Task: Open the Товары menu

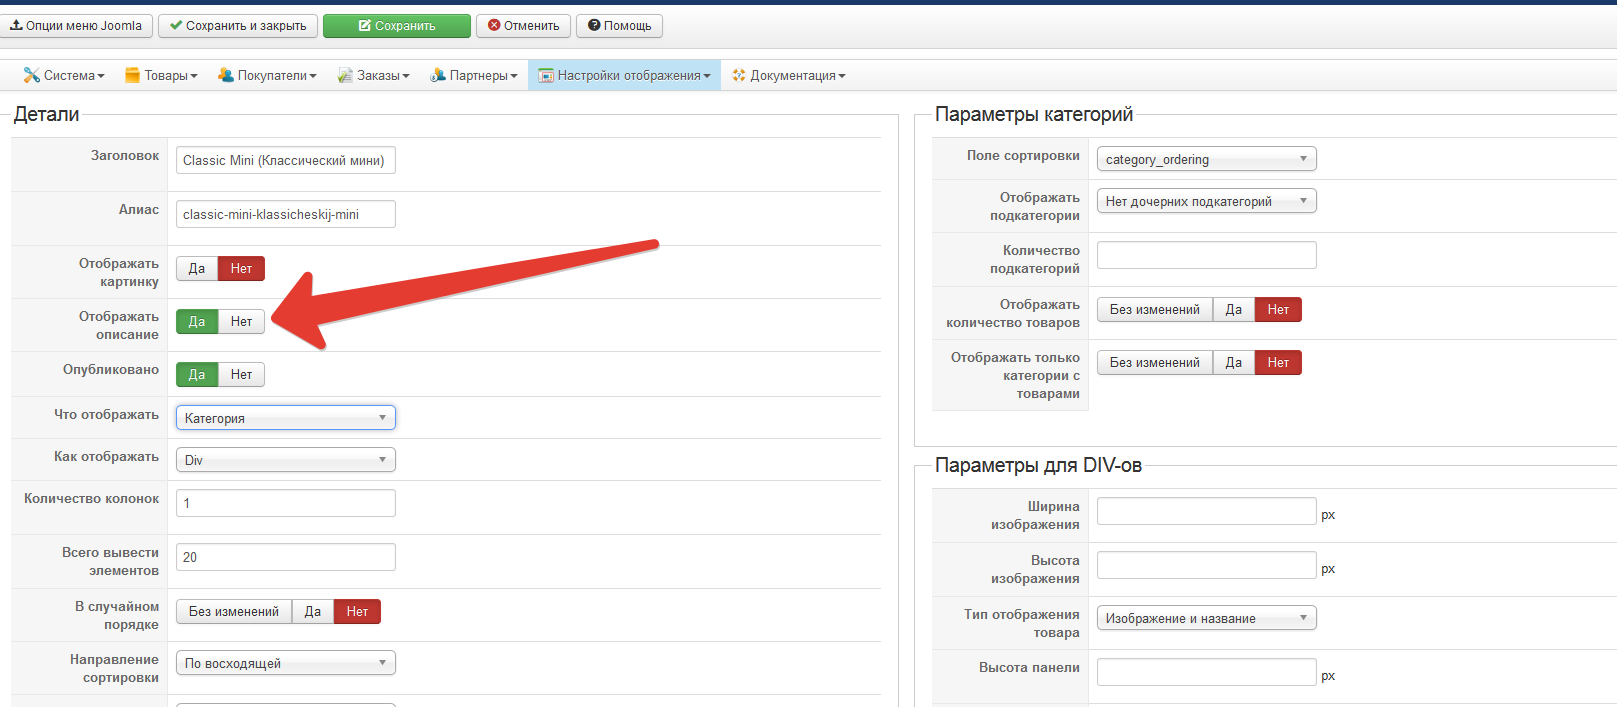Action: point(161,75)
